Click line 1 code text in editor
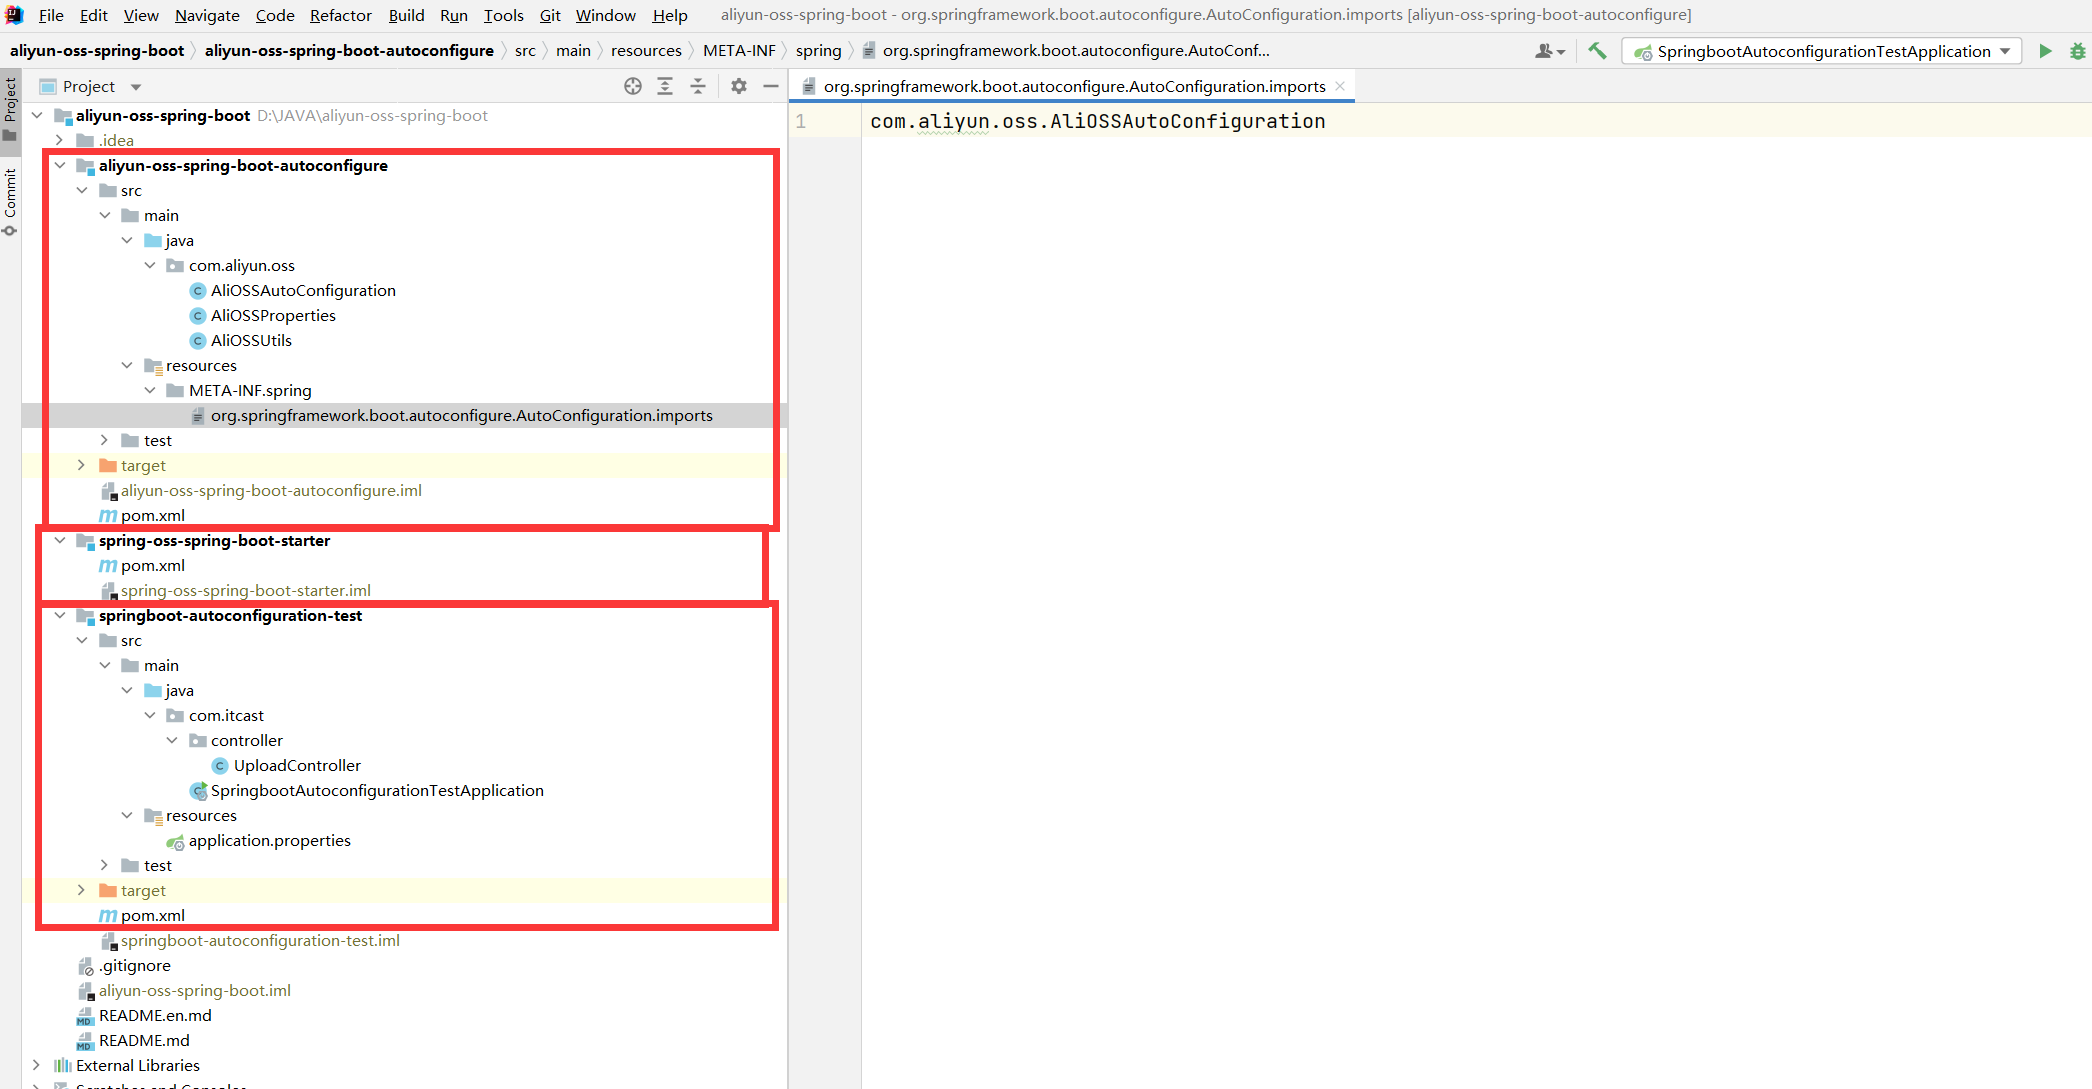The image size is (2092, 1089). coord(1097,121)
